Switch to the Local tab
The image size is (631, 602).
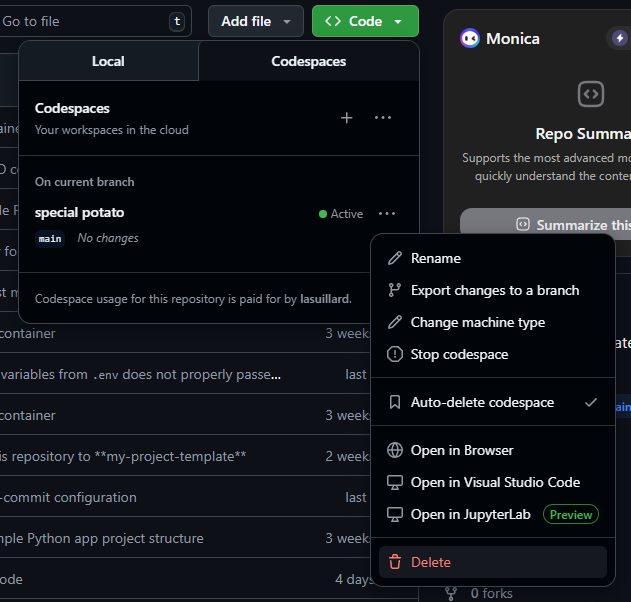tap(108, 61)
